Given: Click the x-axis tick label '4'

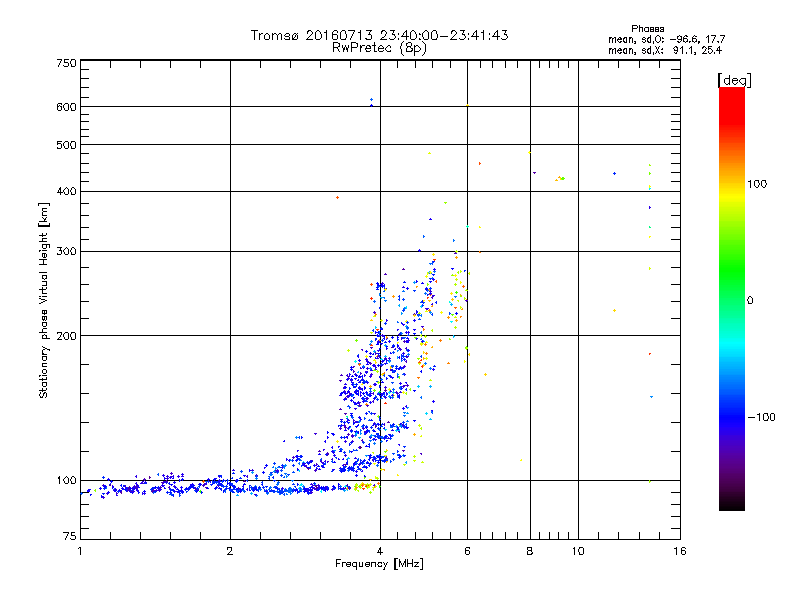Looking at the screenshot, I should coord(380,551).
